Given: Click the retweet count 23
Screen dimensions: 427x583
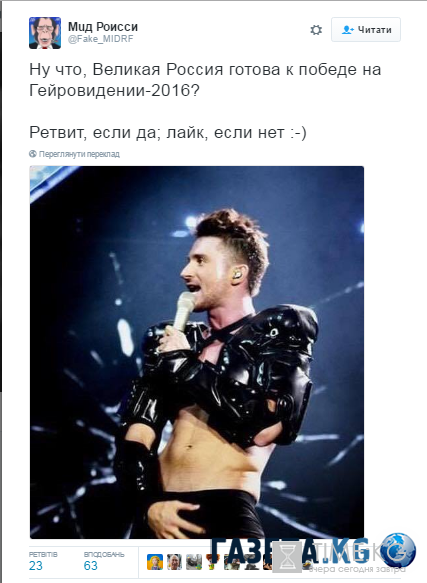Looking at the screenshot, I should click(x=36, y=566).
